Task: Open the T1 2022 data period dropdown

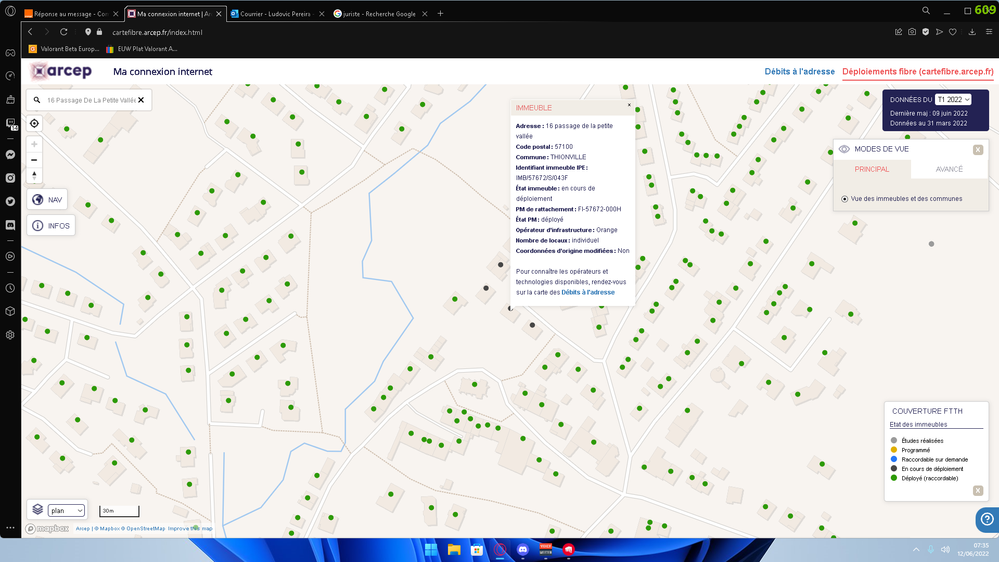Action: tap(953, 99)
